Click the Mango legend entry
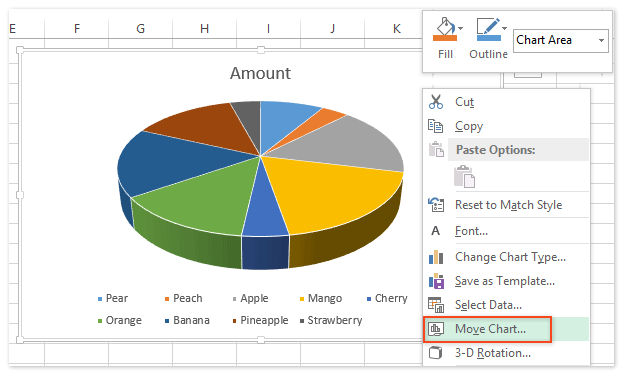 click(321, 298)
